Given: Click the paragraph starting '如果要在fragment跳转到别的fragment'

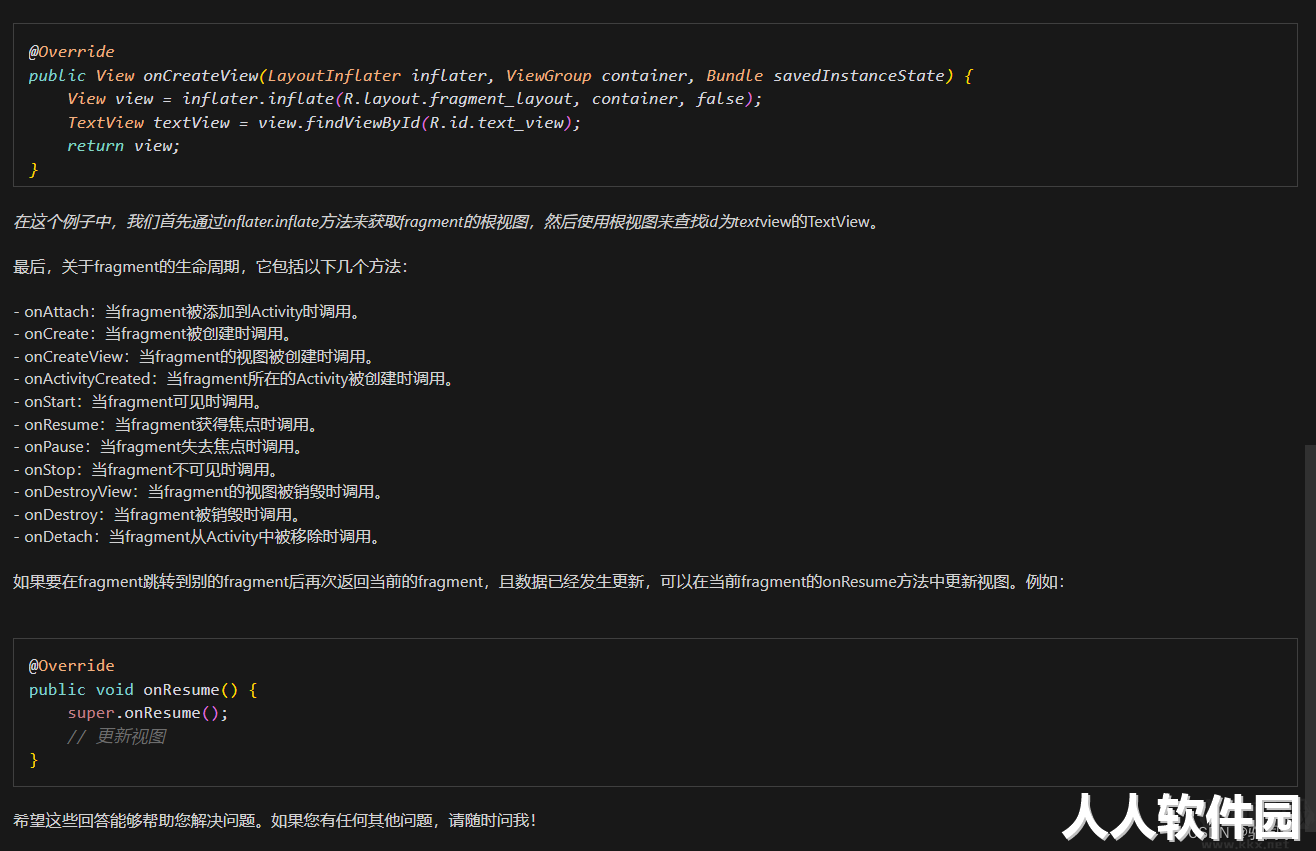Looking at the screenshot, I should (x=539, y=582).
